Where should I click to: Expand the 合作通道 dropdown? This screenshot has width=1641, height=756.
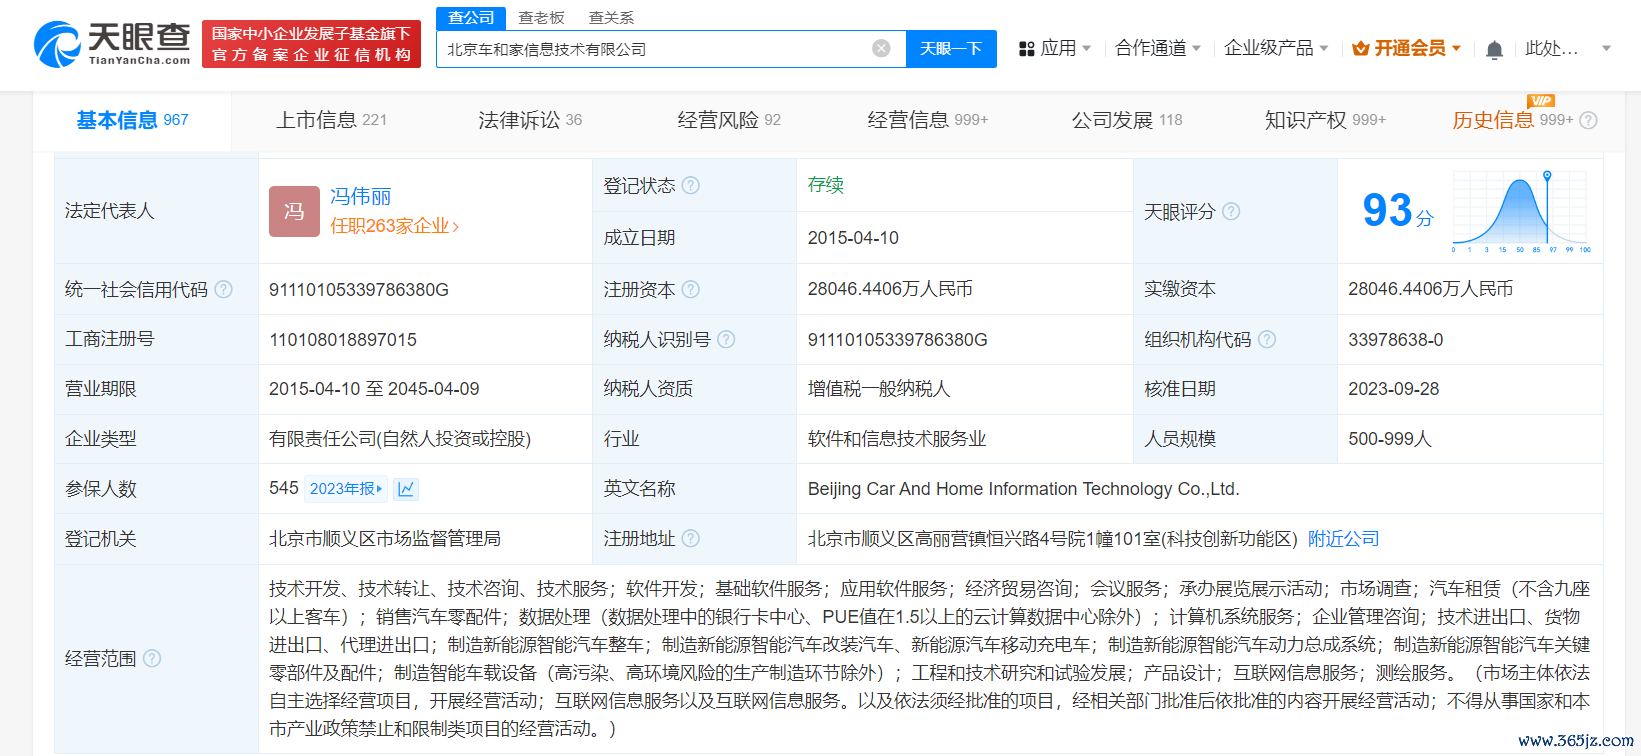(x=1196, y=48)
